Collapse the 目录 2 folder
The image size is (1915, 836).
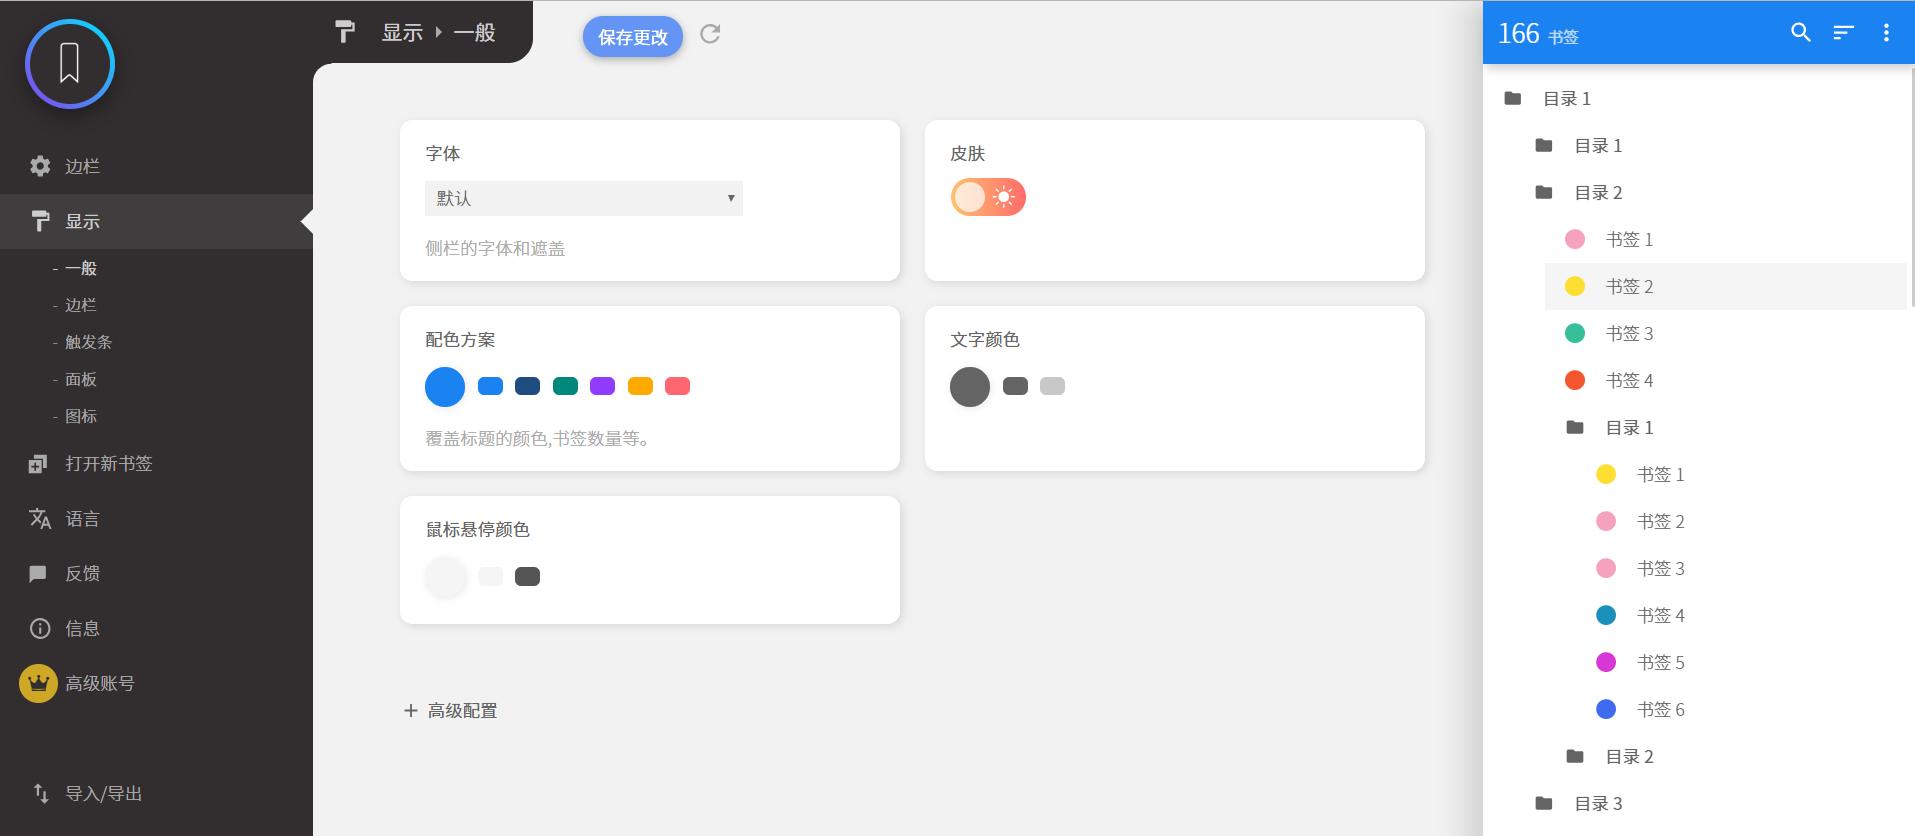tap(1597, 192)
